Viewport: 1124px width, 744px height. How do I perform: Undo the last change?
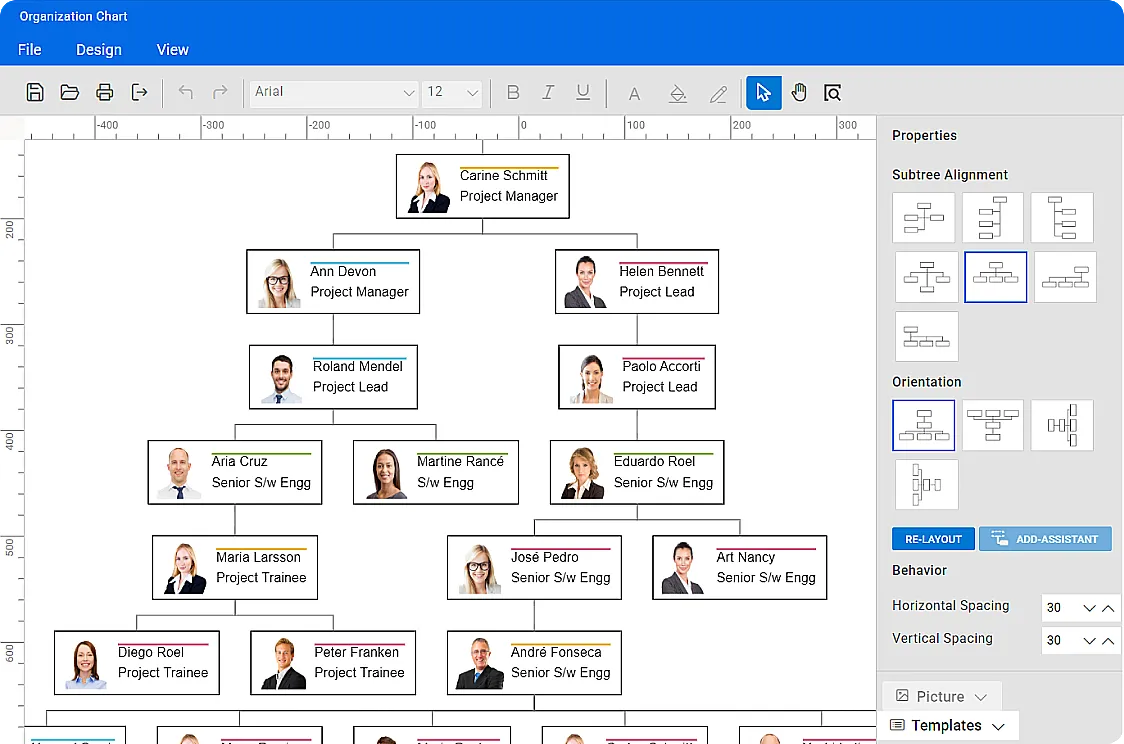pyautogui.click(x=185, y=92)
